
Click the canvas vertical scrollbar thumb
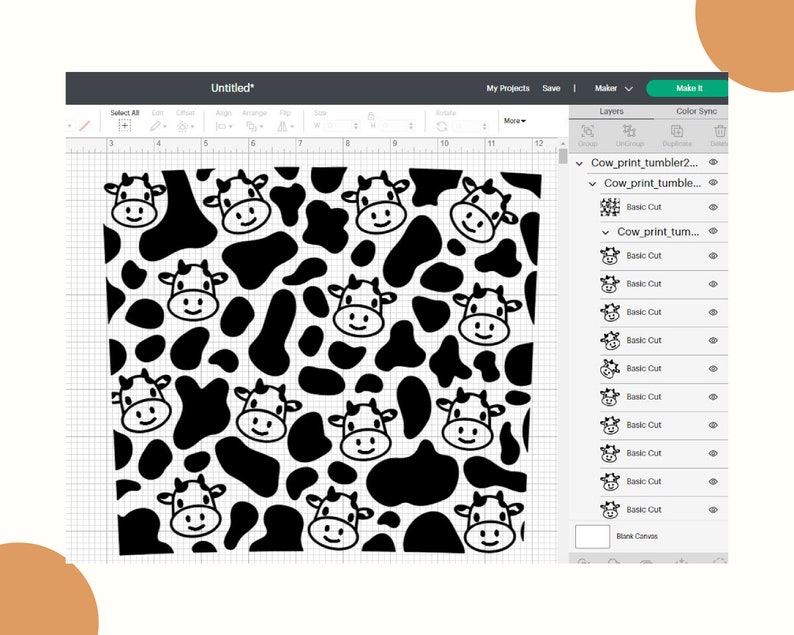tap(563, 156)
